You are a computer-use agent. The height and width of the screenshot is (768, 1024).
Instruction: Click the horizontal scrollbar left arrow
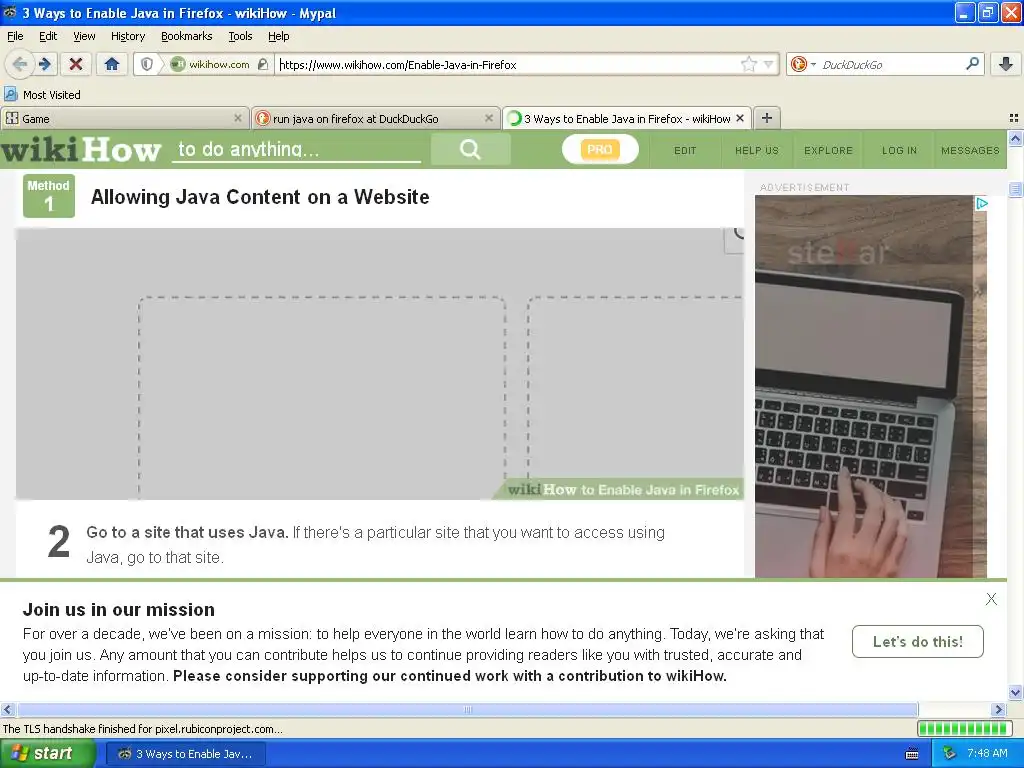(7, 709)
